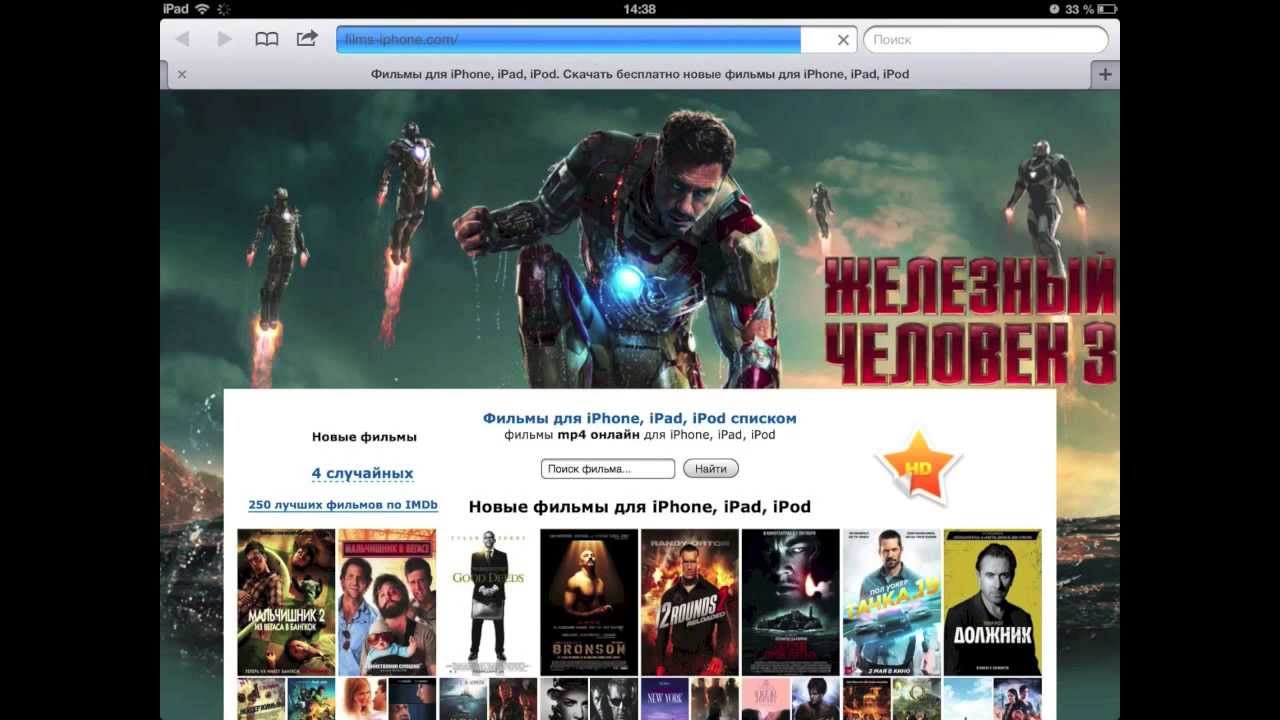Image resolution: width=1280 pixels, height=720 pixels.
Task: Click the Поиск фильма input box
Action: point(608,469)
